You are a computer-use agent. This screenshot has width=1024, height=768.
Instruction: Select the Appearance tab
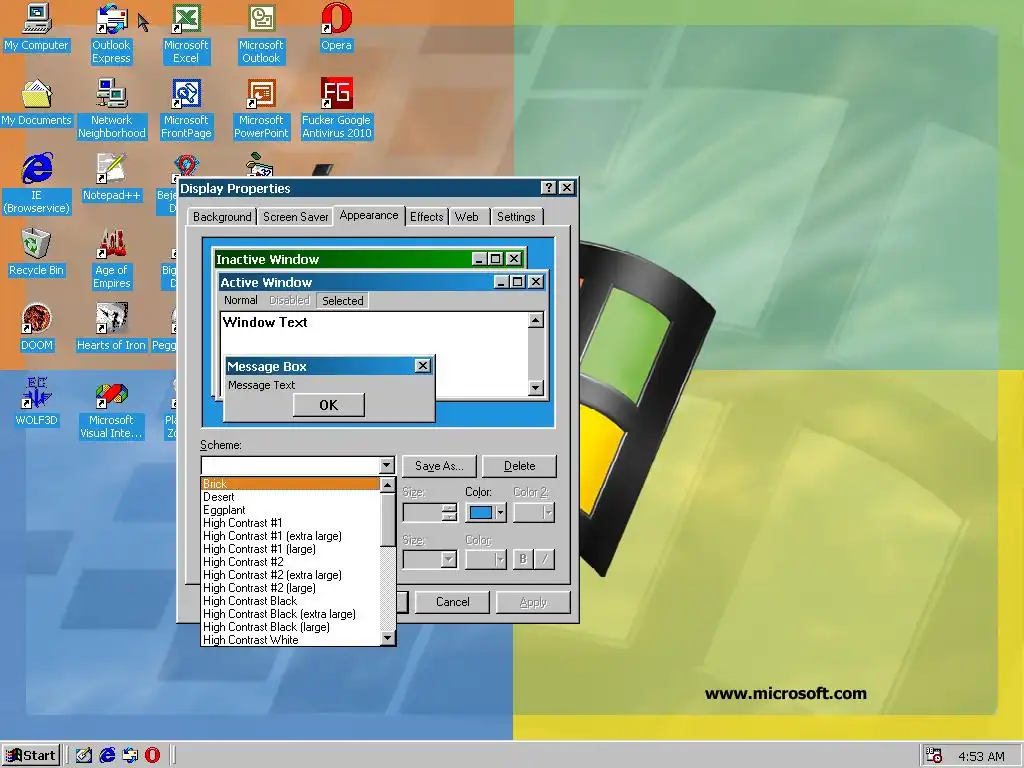pos(369,216)
